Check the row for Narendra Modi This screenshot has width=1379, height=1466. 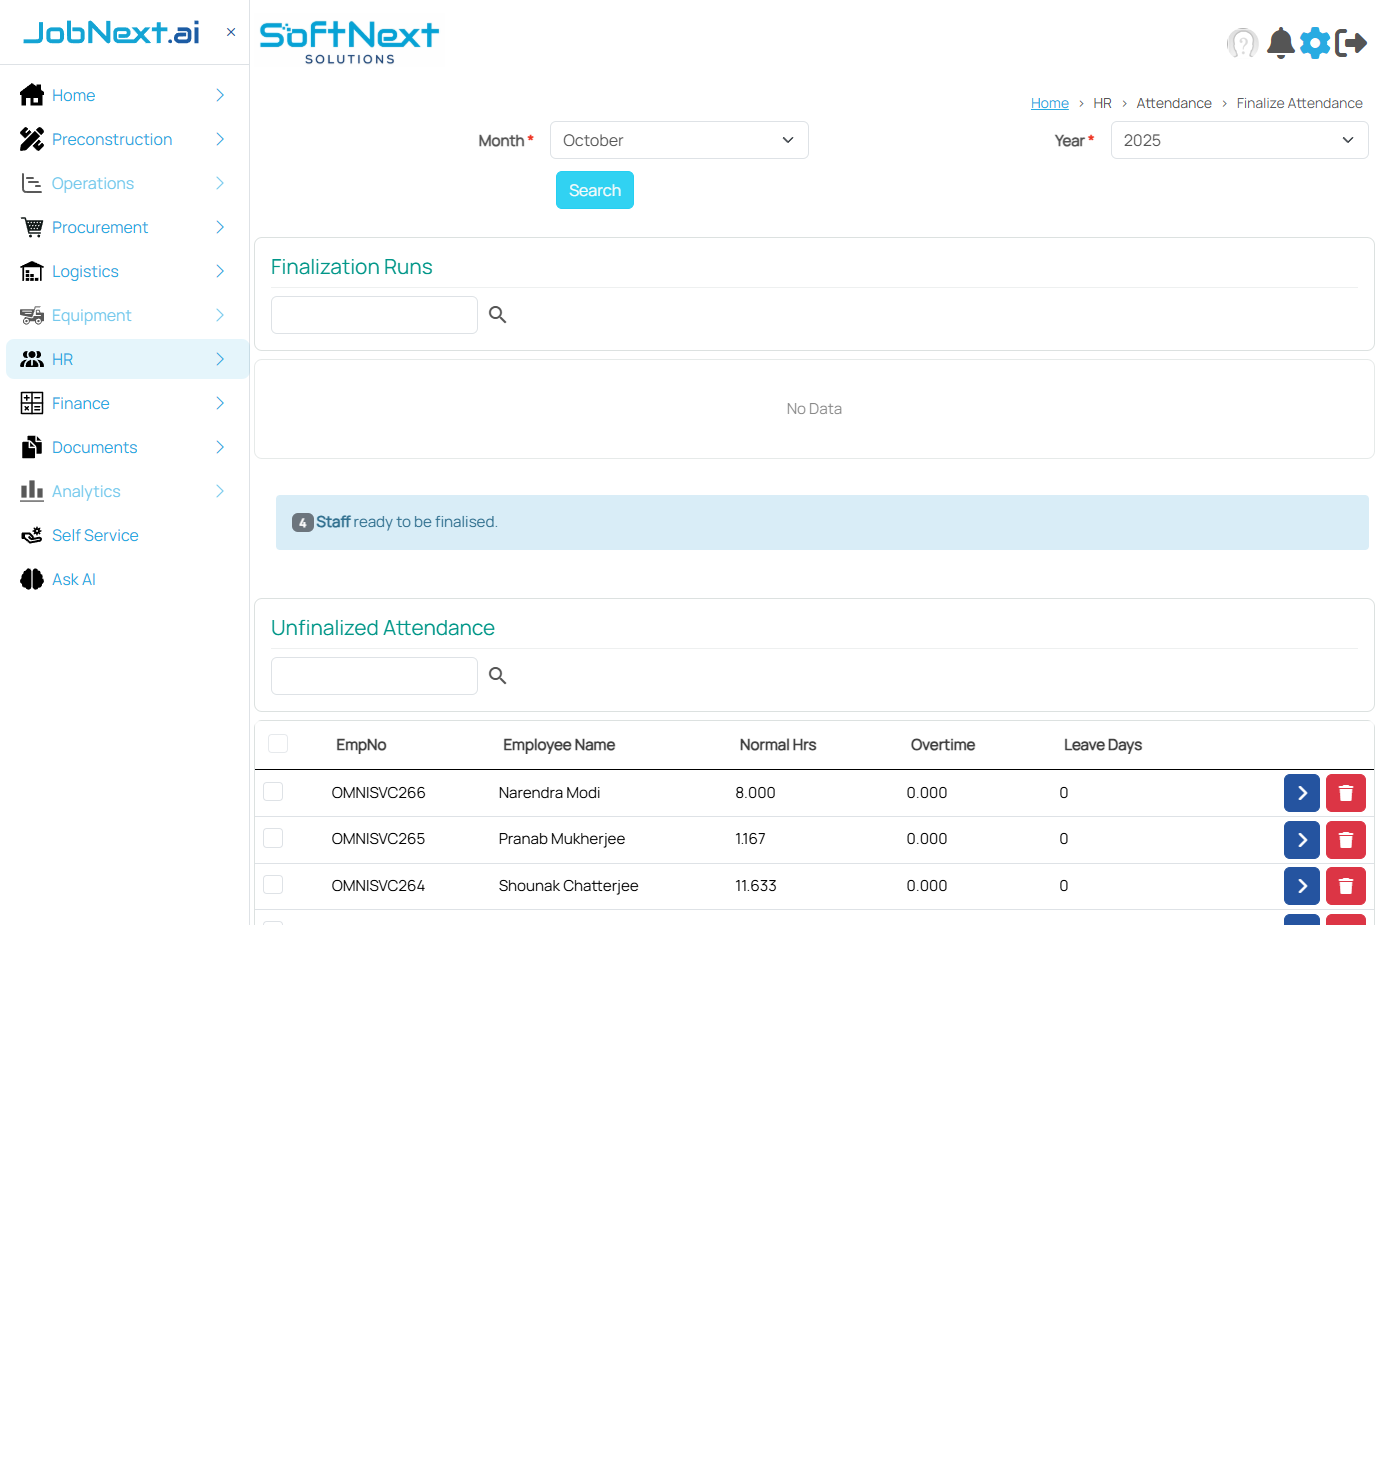click(273, 791)
